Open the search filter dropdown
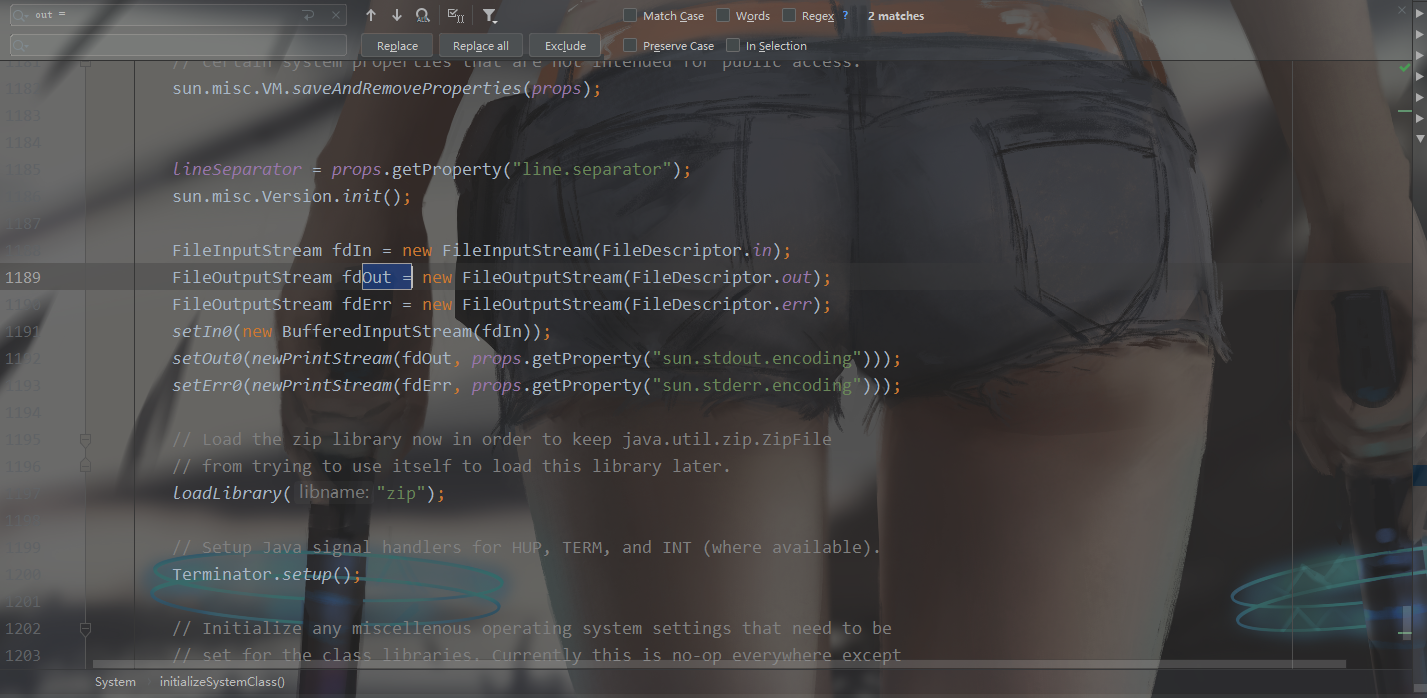Viewport: 1427px width, 698px height. (489, 15)
